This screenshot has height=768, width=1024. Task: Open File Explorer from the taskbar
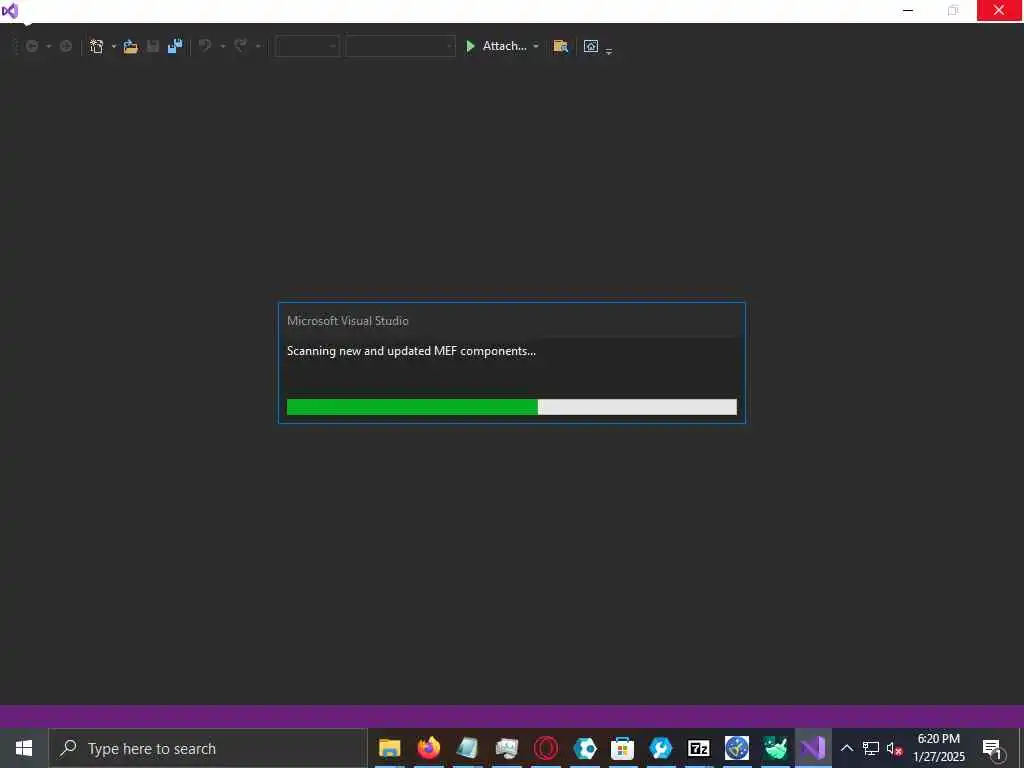(x=389, y=748)
